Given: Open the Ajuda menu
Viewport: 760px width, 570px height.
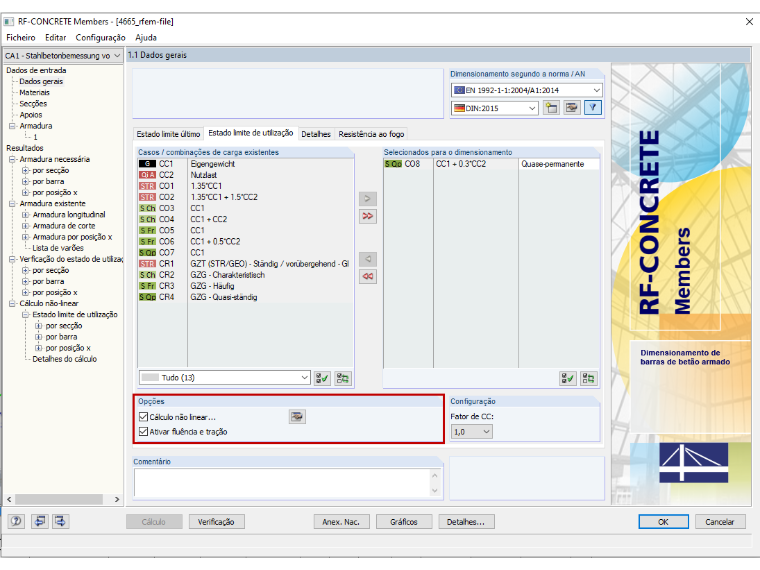Looking at the screenshot, I should (x=146, y=37).
